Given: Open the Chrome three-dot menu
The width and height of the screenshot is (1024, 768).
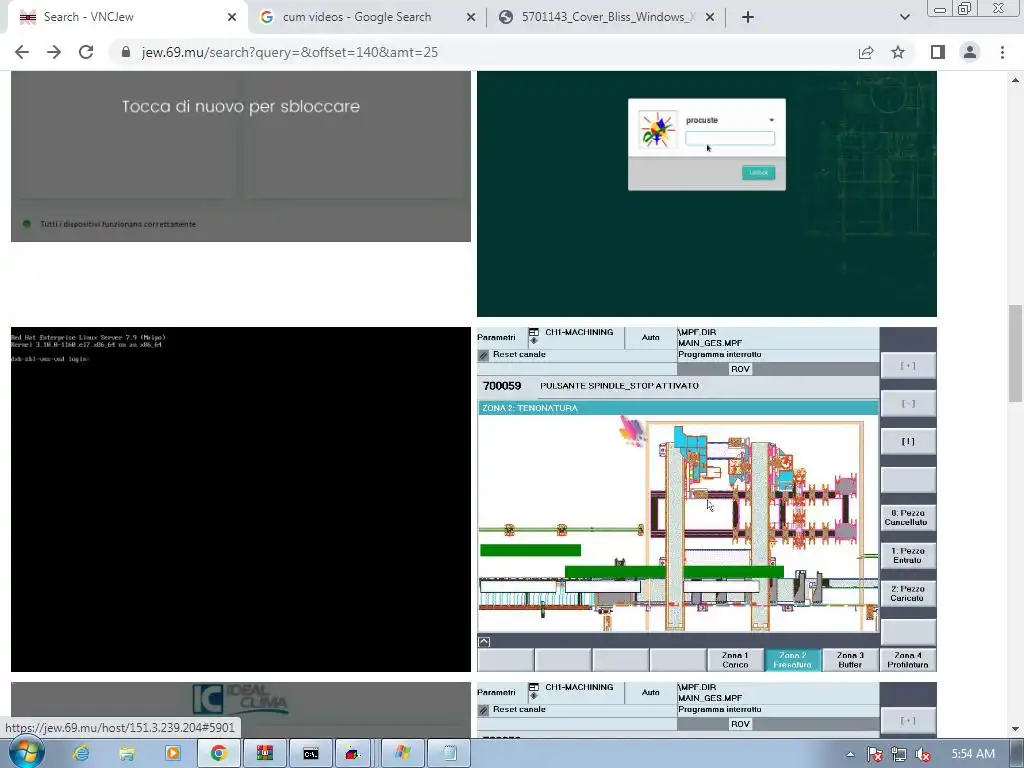Looking at the screenshot, I should 1002,52.
